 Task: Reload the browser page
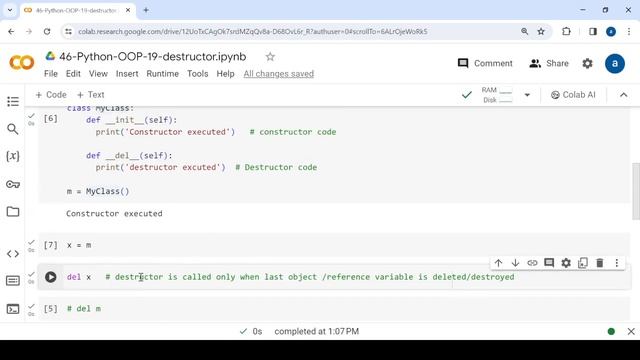(x=47, y=31)
